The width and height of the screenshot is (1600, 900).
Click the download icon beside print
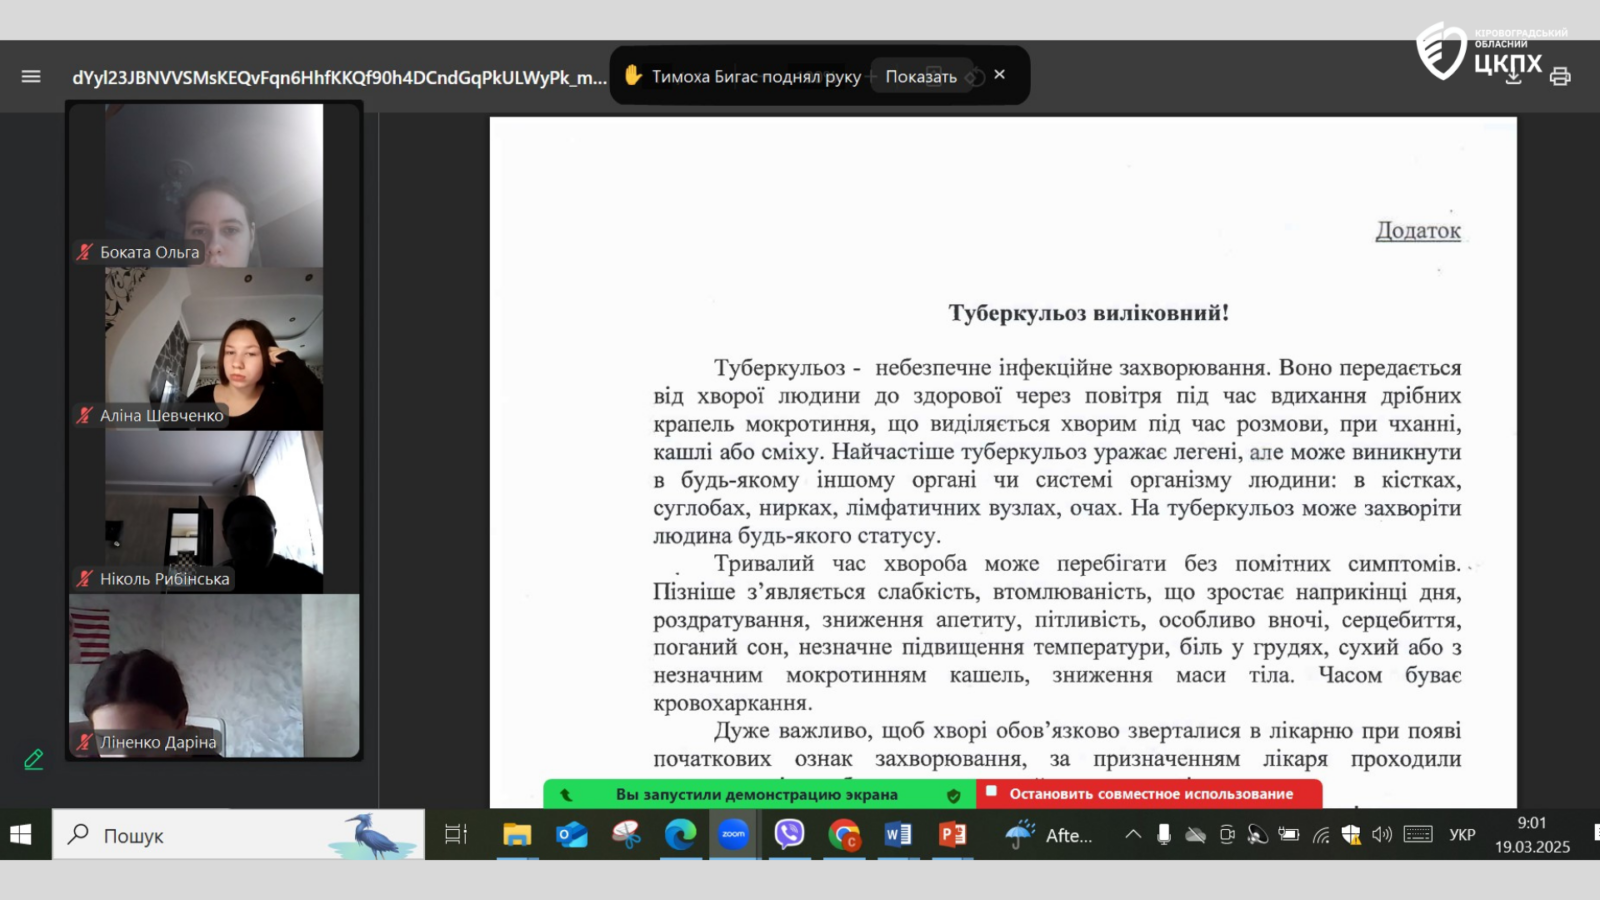[x=1514, y=77]
